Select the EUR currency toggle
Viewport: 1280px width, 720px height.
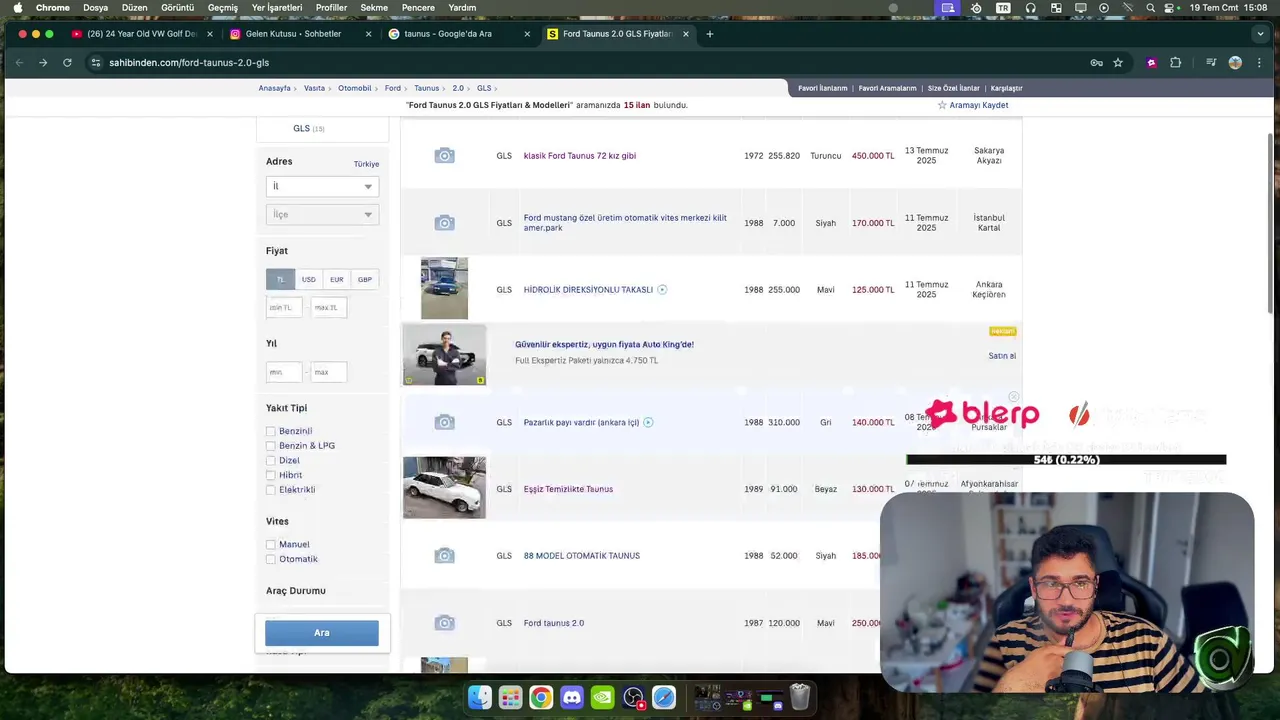point(336,280)
